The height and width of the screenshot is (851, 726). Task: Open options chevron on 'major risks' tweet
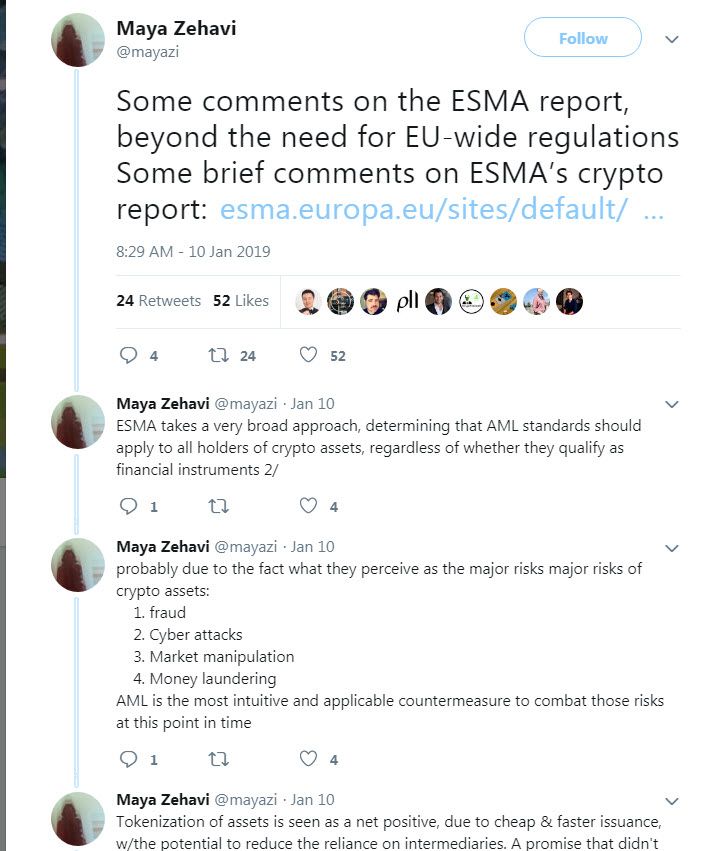(672, 548)
